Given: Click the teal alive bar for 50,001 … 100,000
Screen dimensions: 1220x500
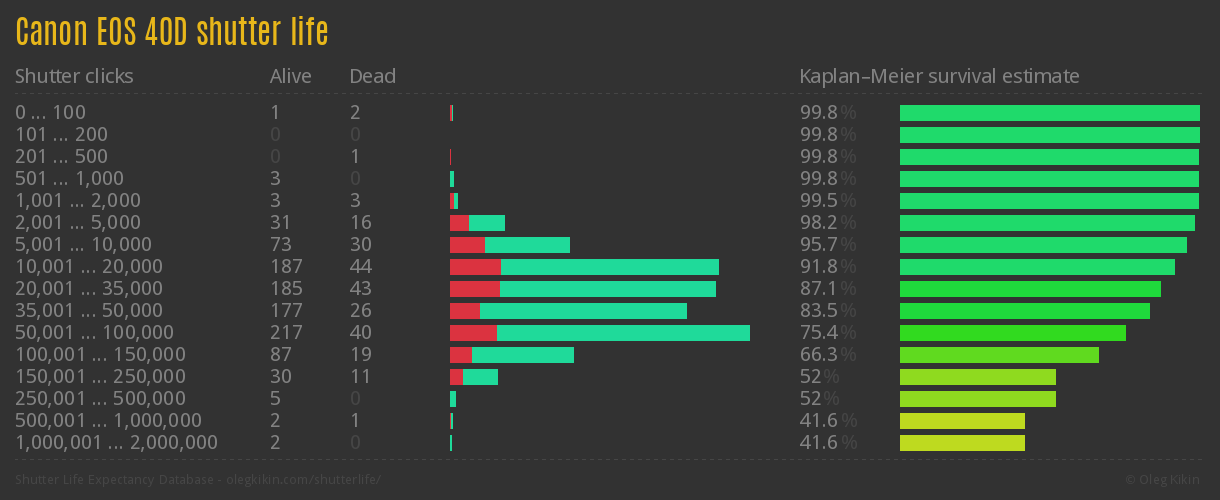Looking at the screenshot, I should pos(623,333).
